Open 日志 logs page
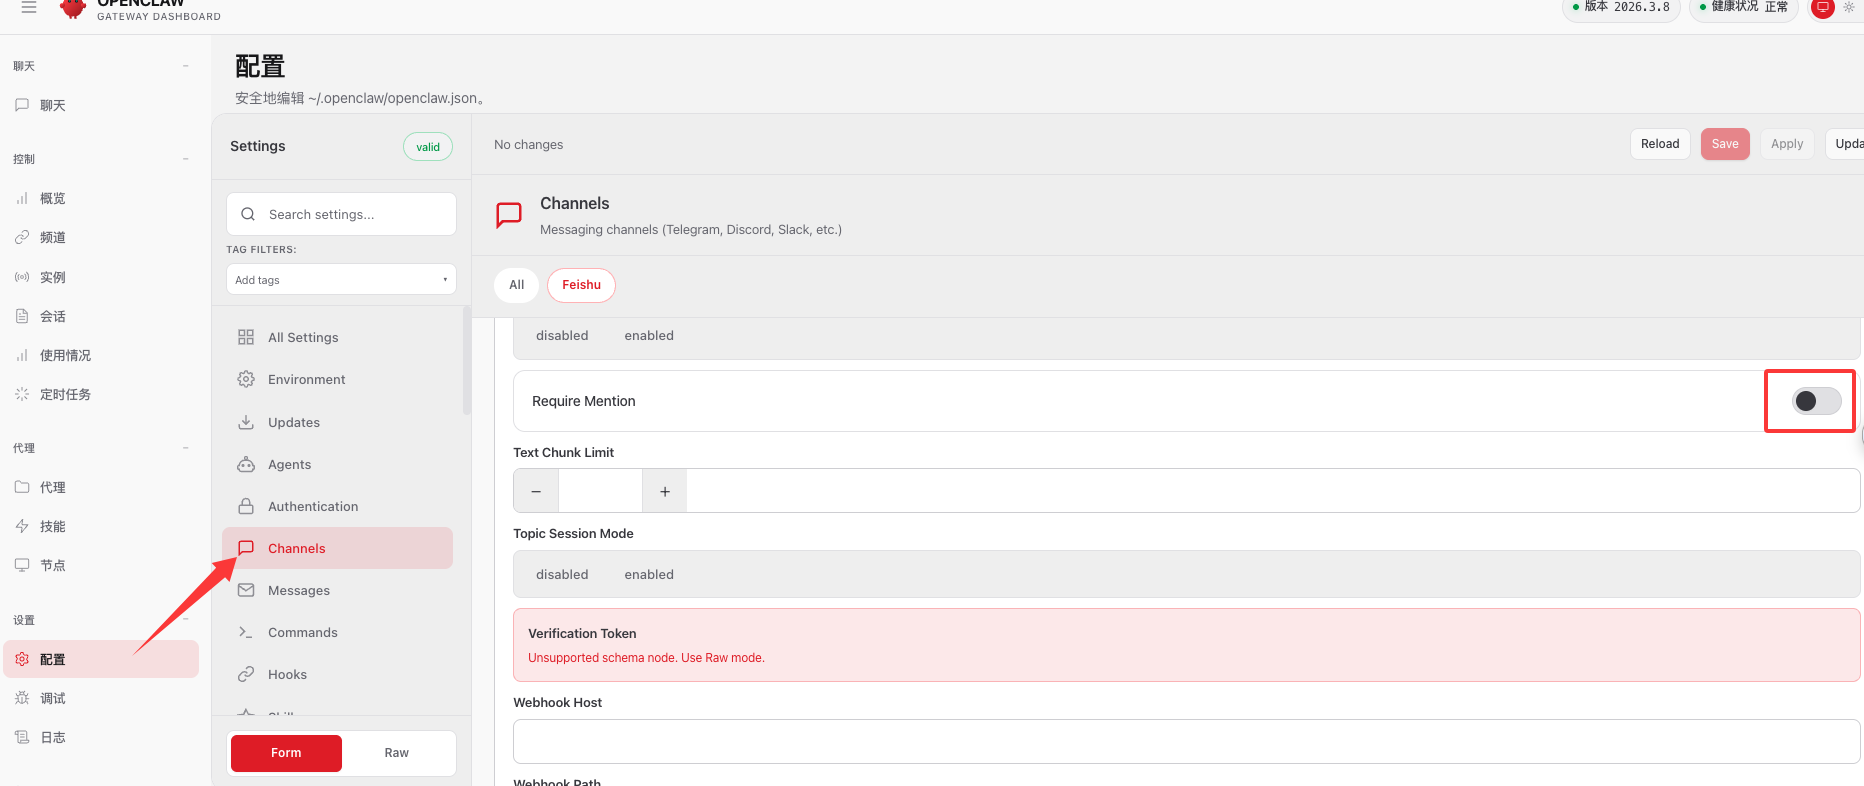The image size is (1864, 786). 100,737
